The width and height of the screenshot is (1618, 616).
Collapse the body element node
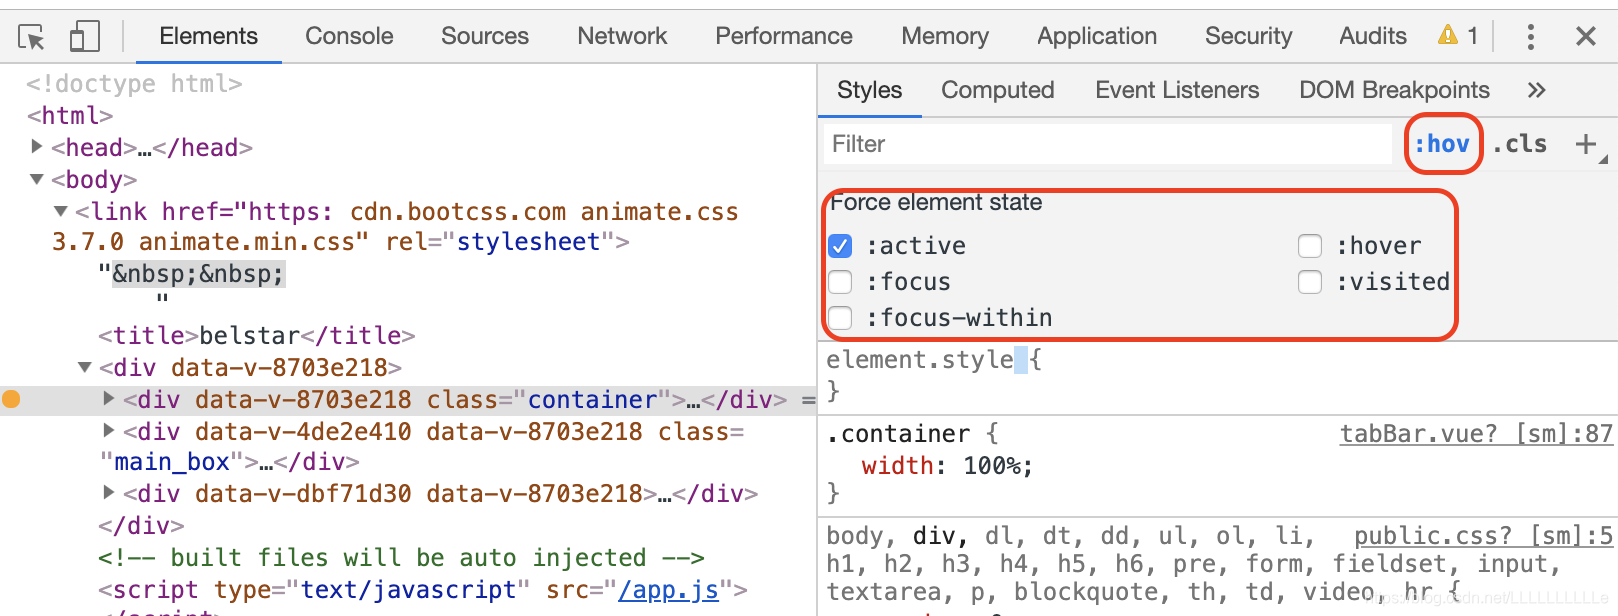(x=37, y=179)
